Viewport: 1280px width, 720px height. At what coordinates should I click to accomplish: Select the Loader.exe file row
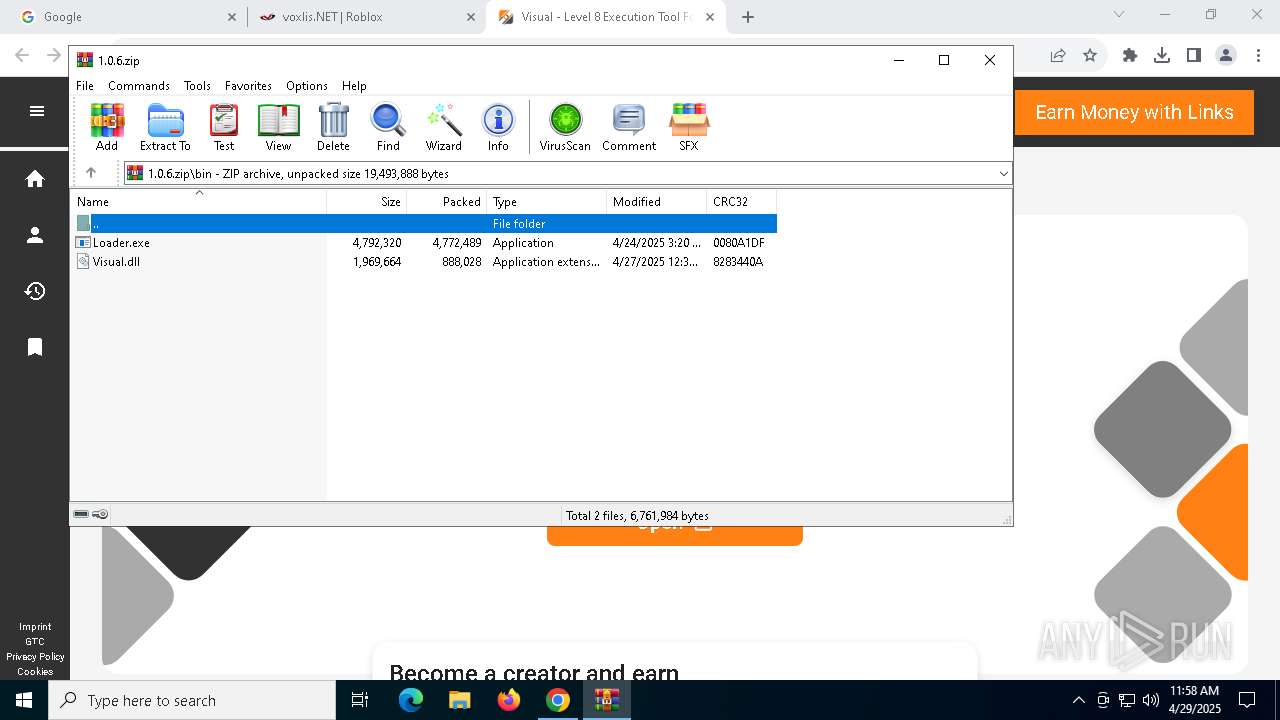(424, 243)
